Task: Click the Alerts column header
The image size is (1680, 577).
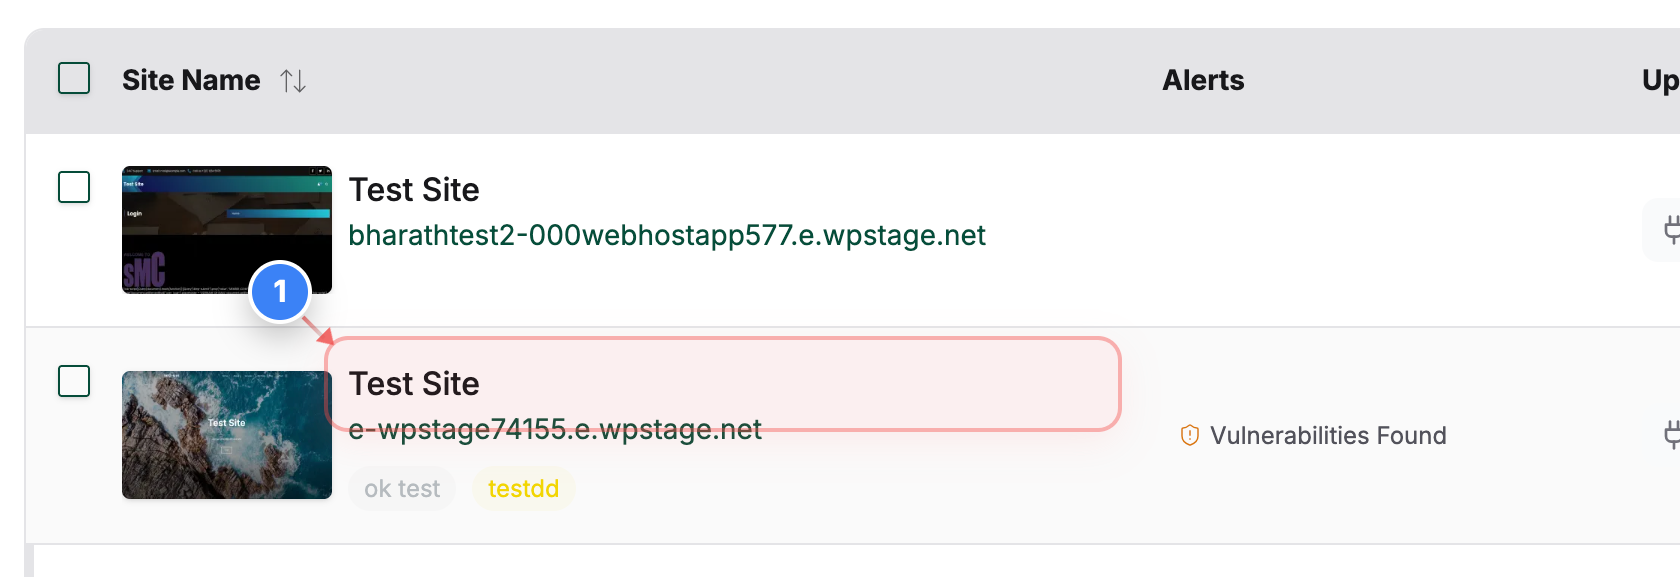Action: tap(1203, 80)
